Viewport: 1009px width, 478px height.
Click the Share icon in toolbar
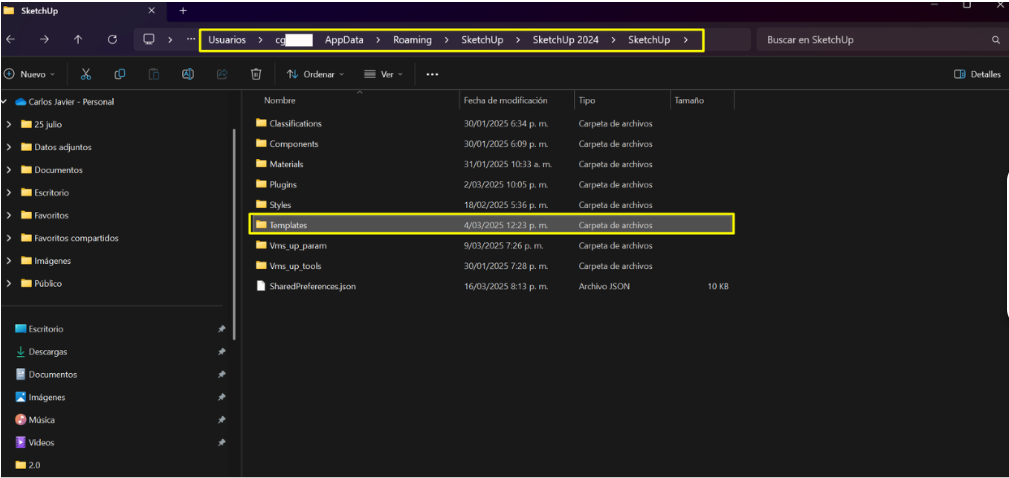coord(222,74)
